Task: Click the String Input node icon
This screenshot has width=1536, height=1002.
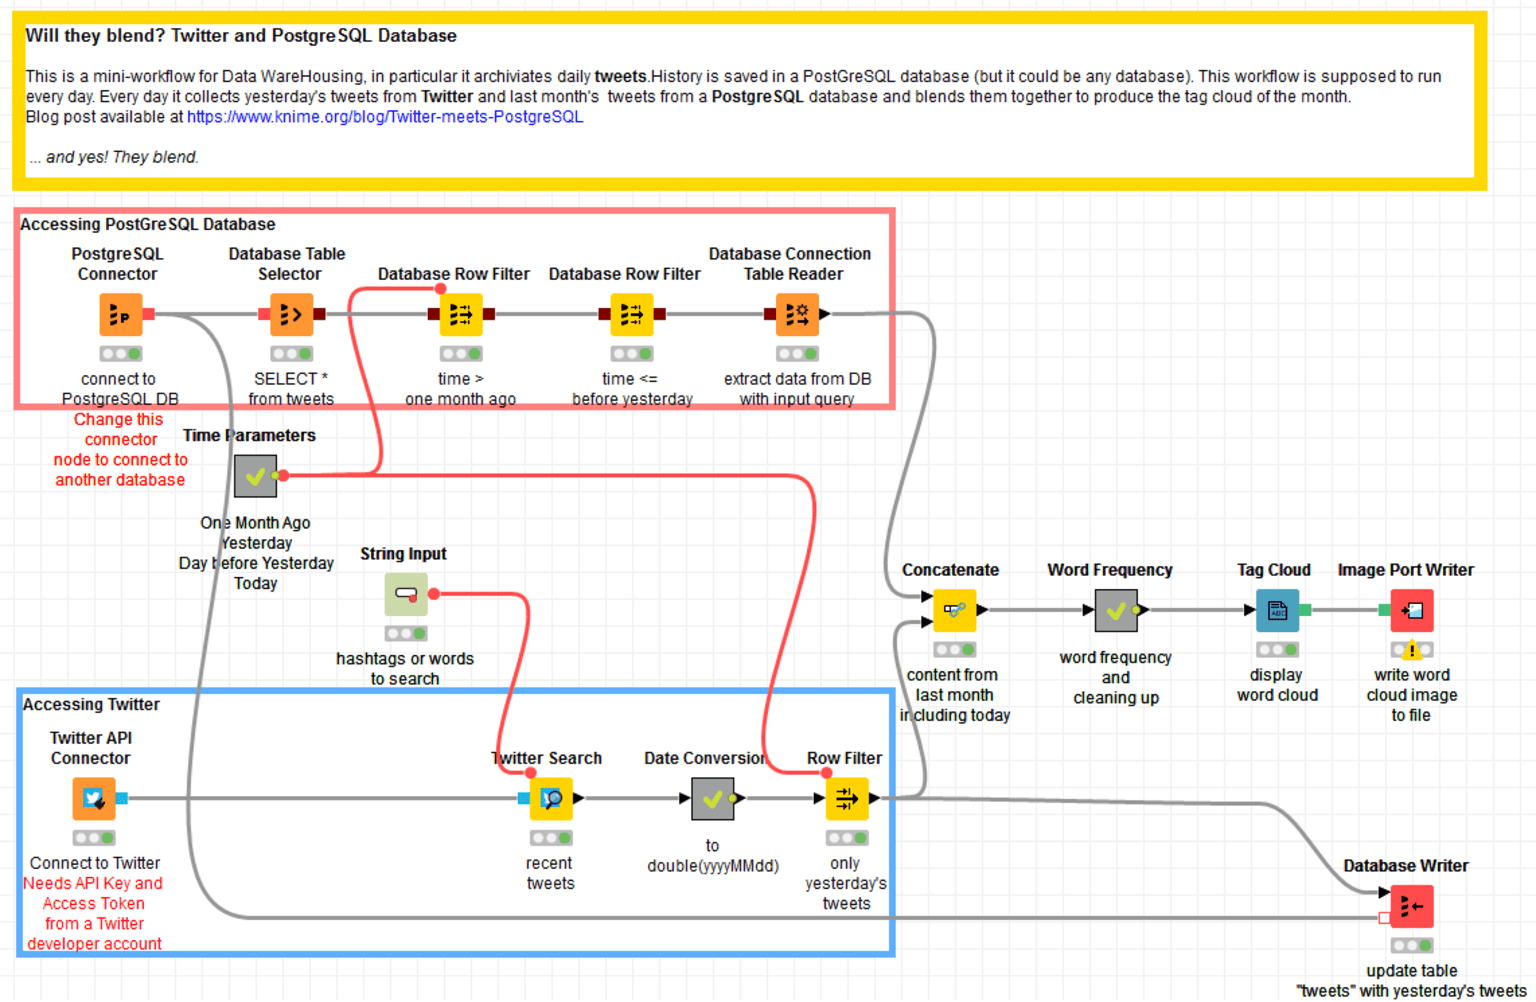Action: click(x=406, y=594)
